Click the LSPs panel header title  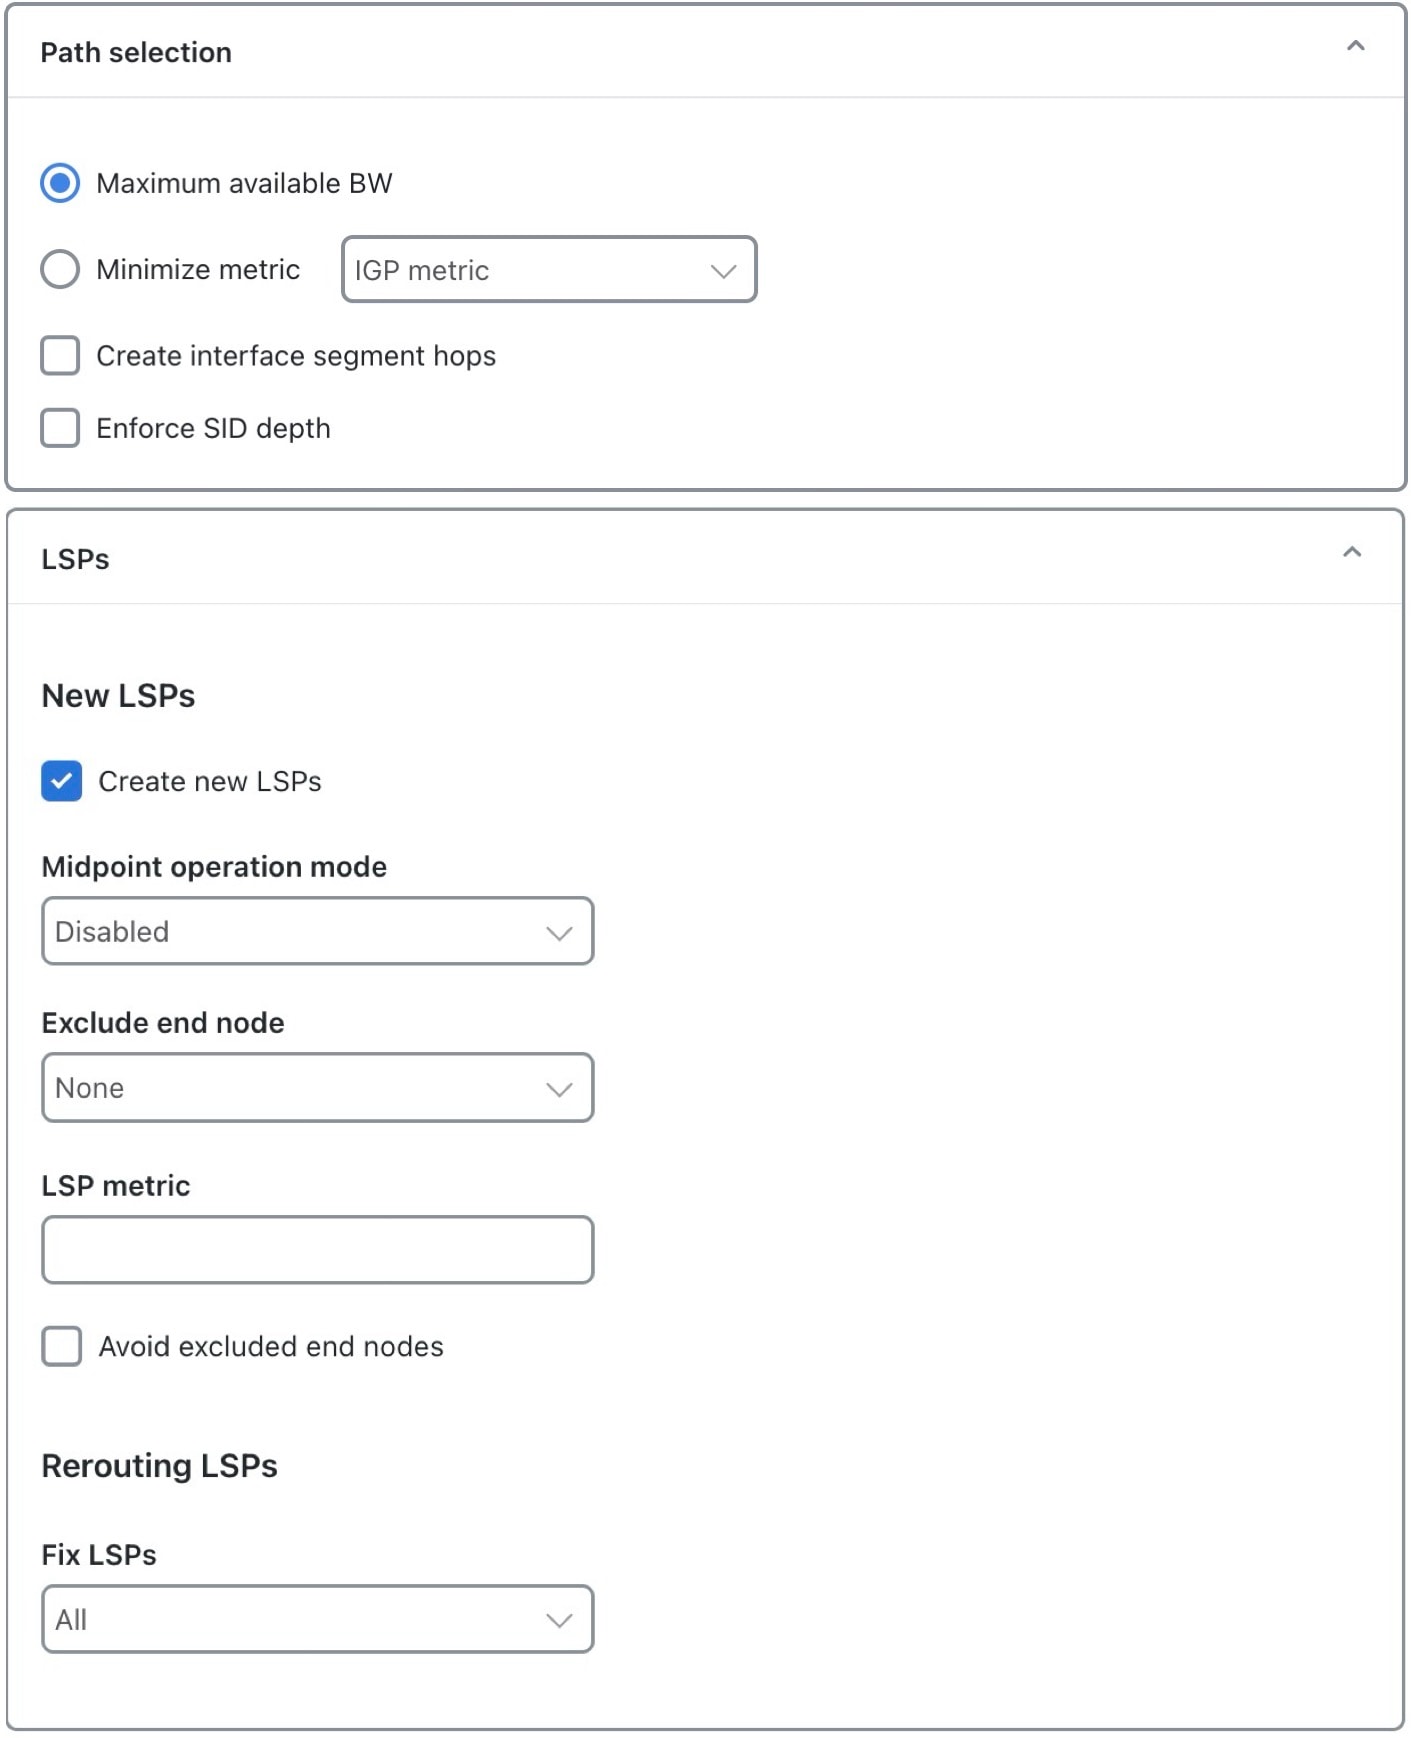tap(76, 559)
